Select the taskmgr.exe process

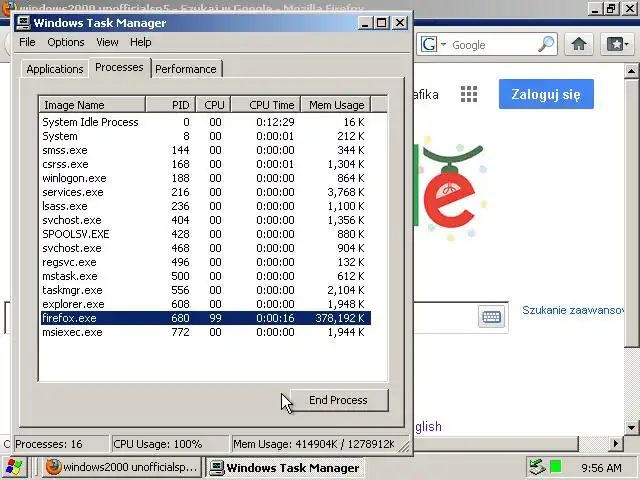tap(206, 290)
